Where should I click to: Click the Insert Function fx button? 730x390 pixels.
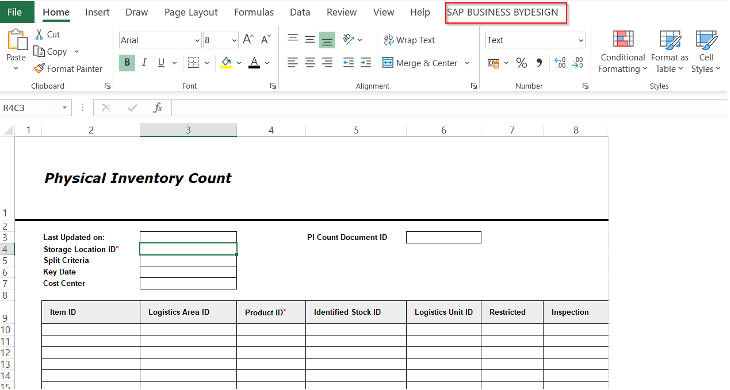pos(158,108)
